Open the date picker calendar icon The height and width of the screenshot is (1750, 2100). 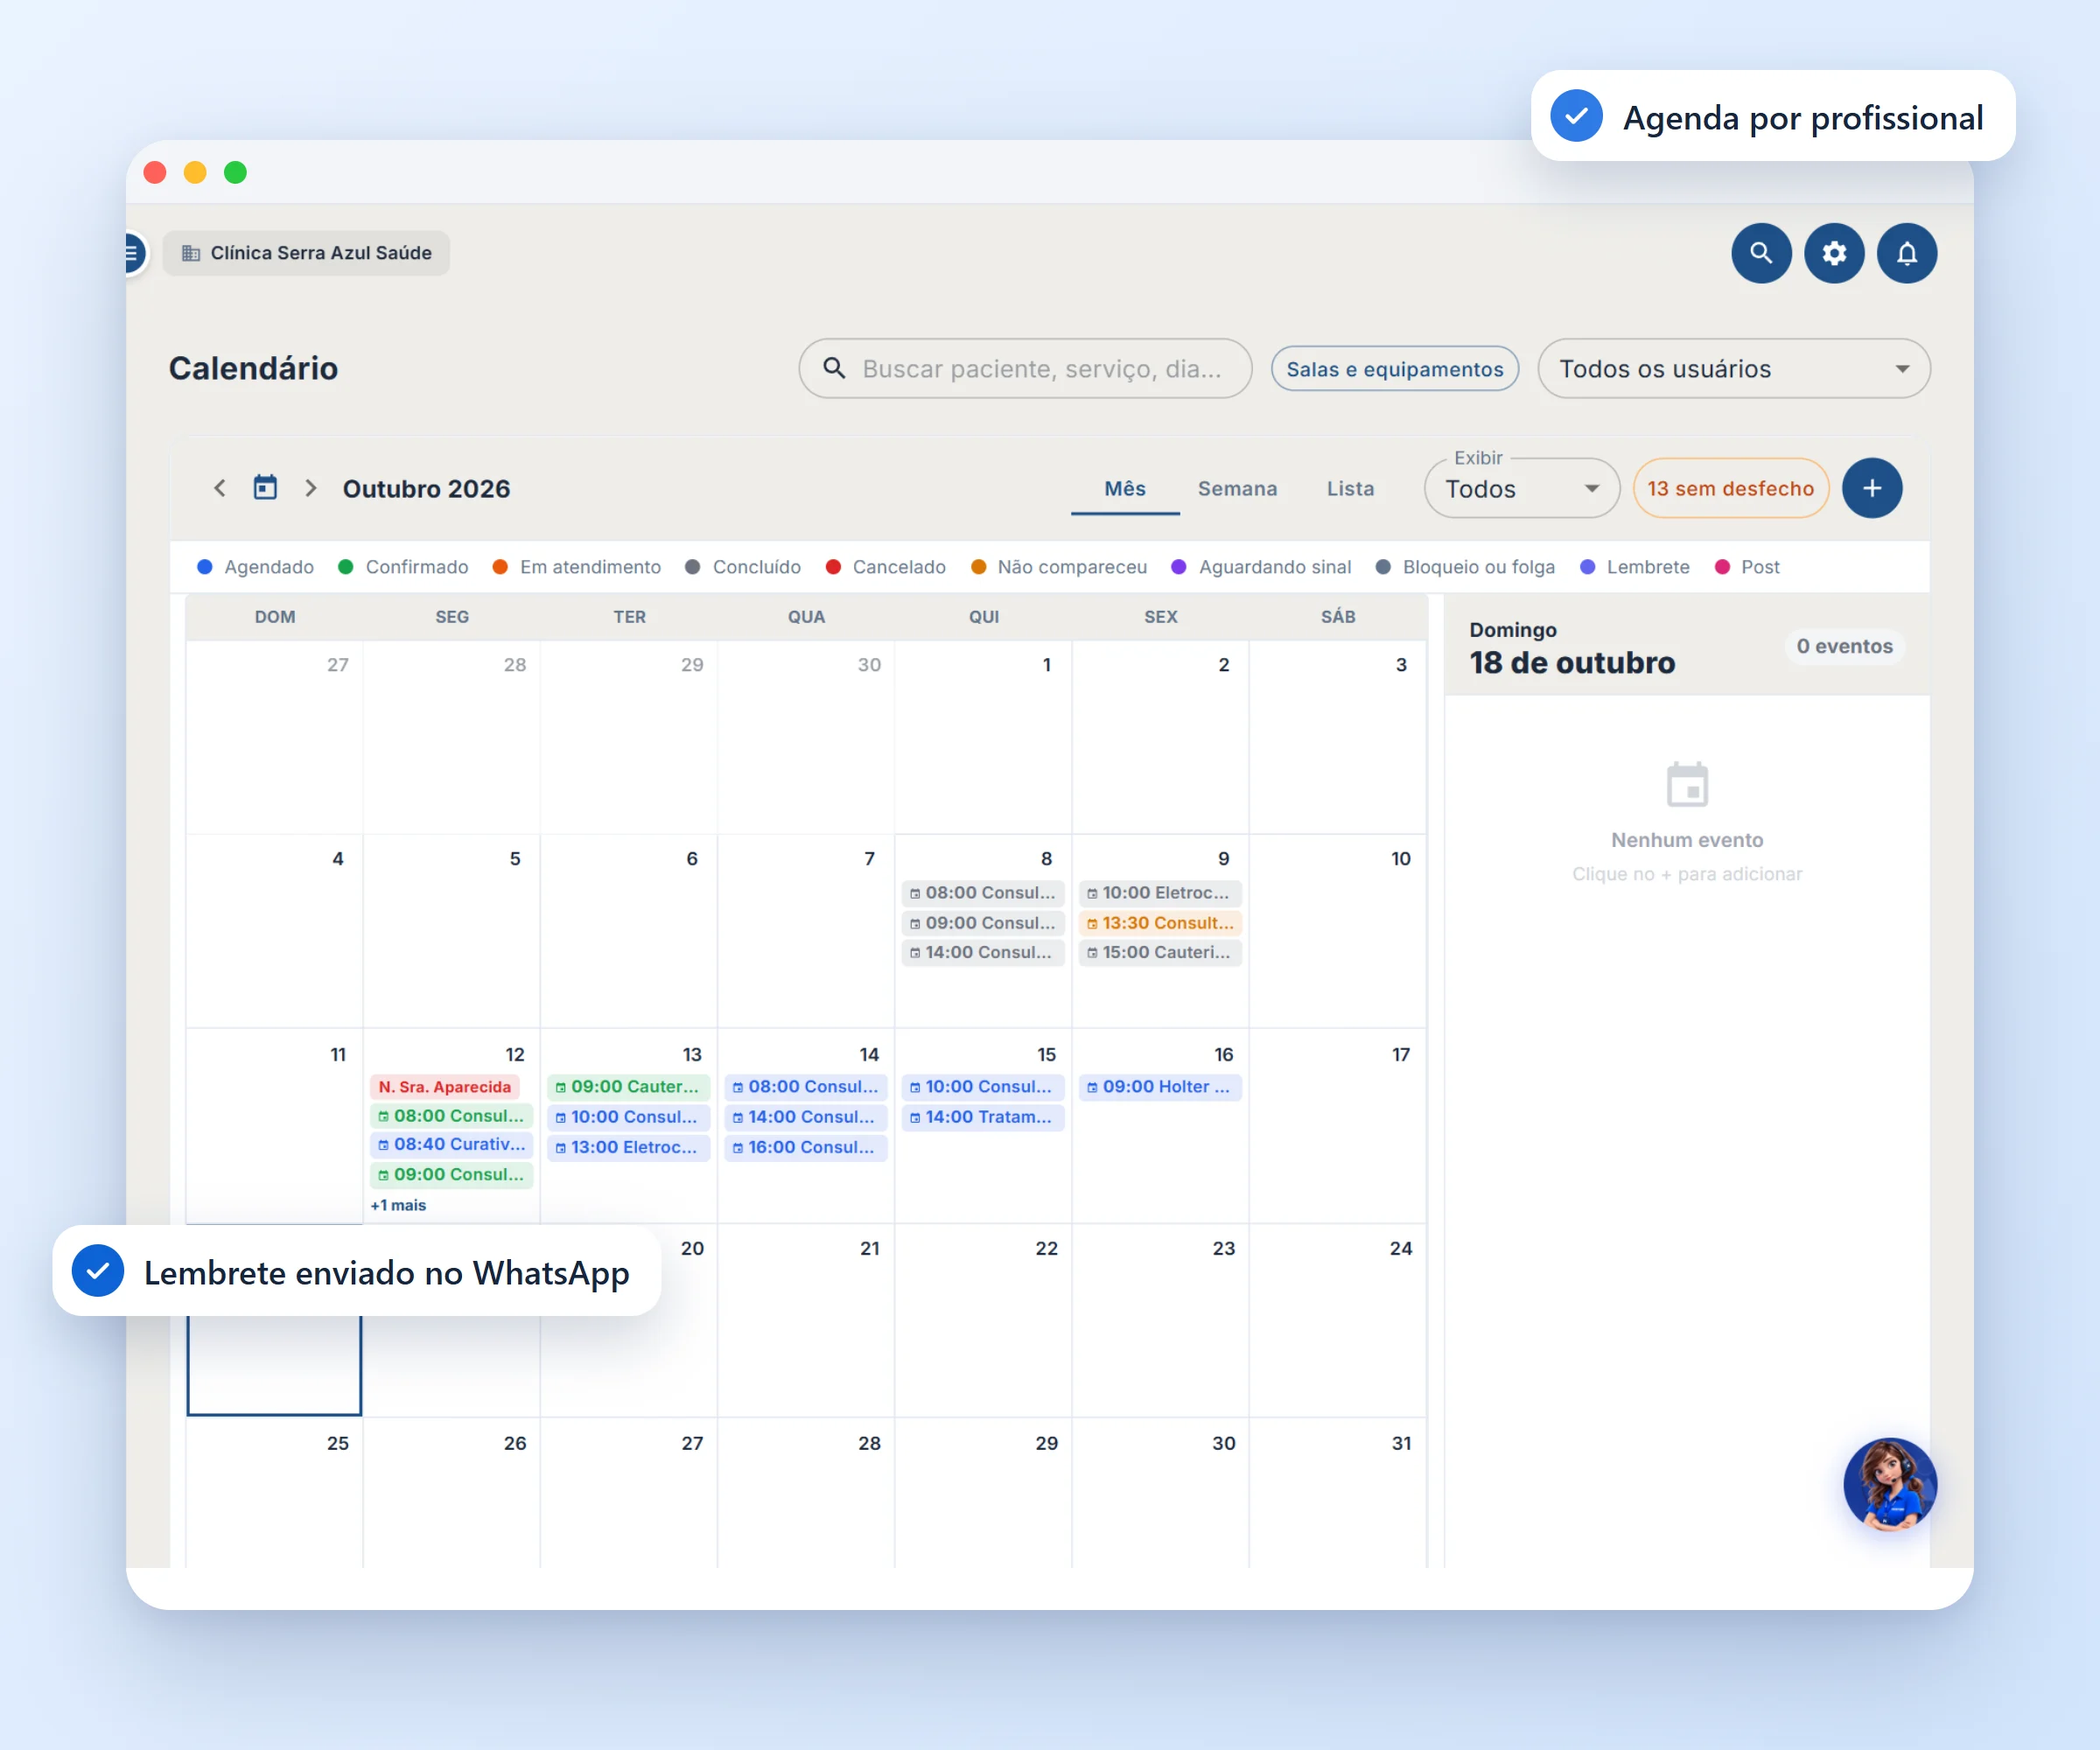click(265, 488)
